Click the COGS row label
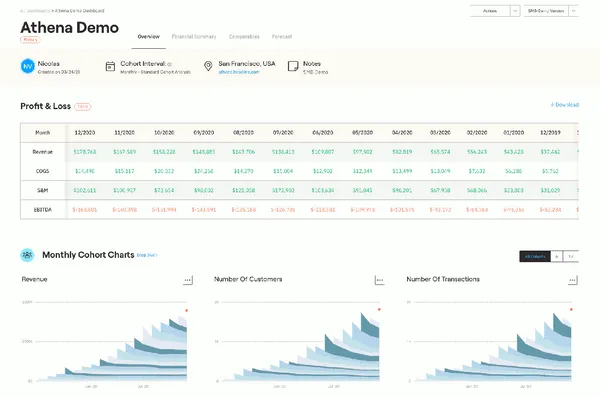600x397 pixels. (42, 171)
